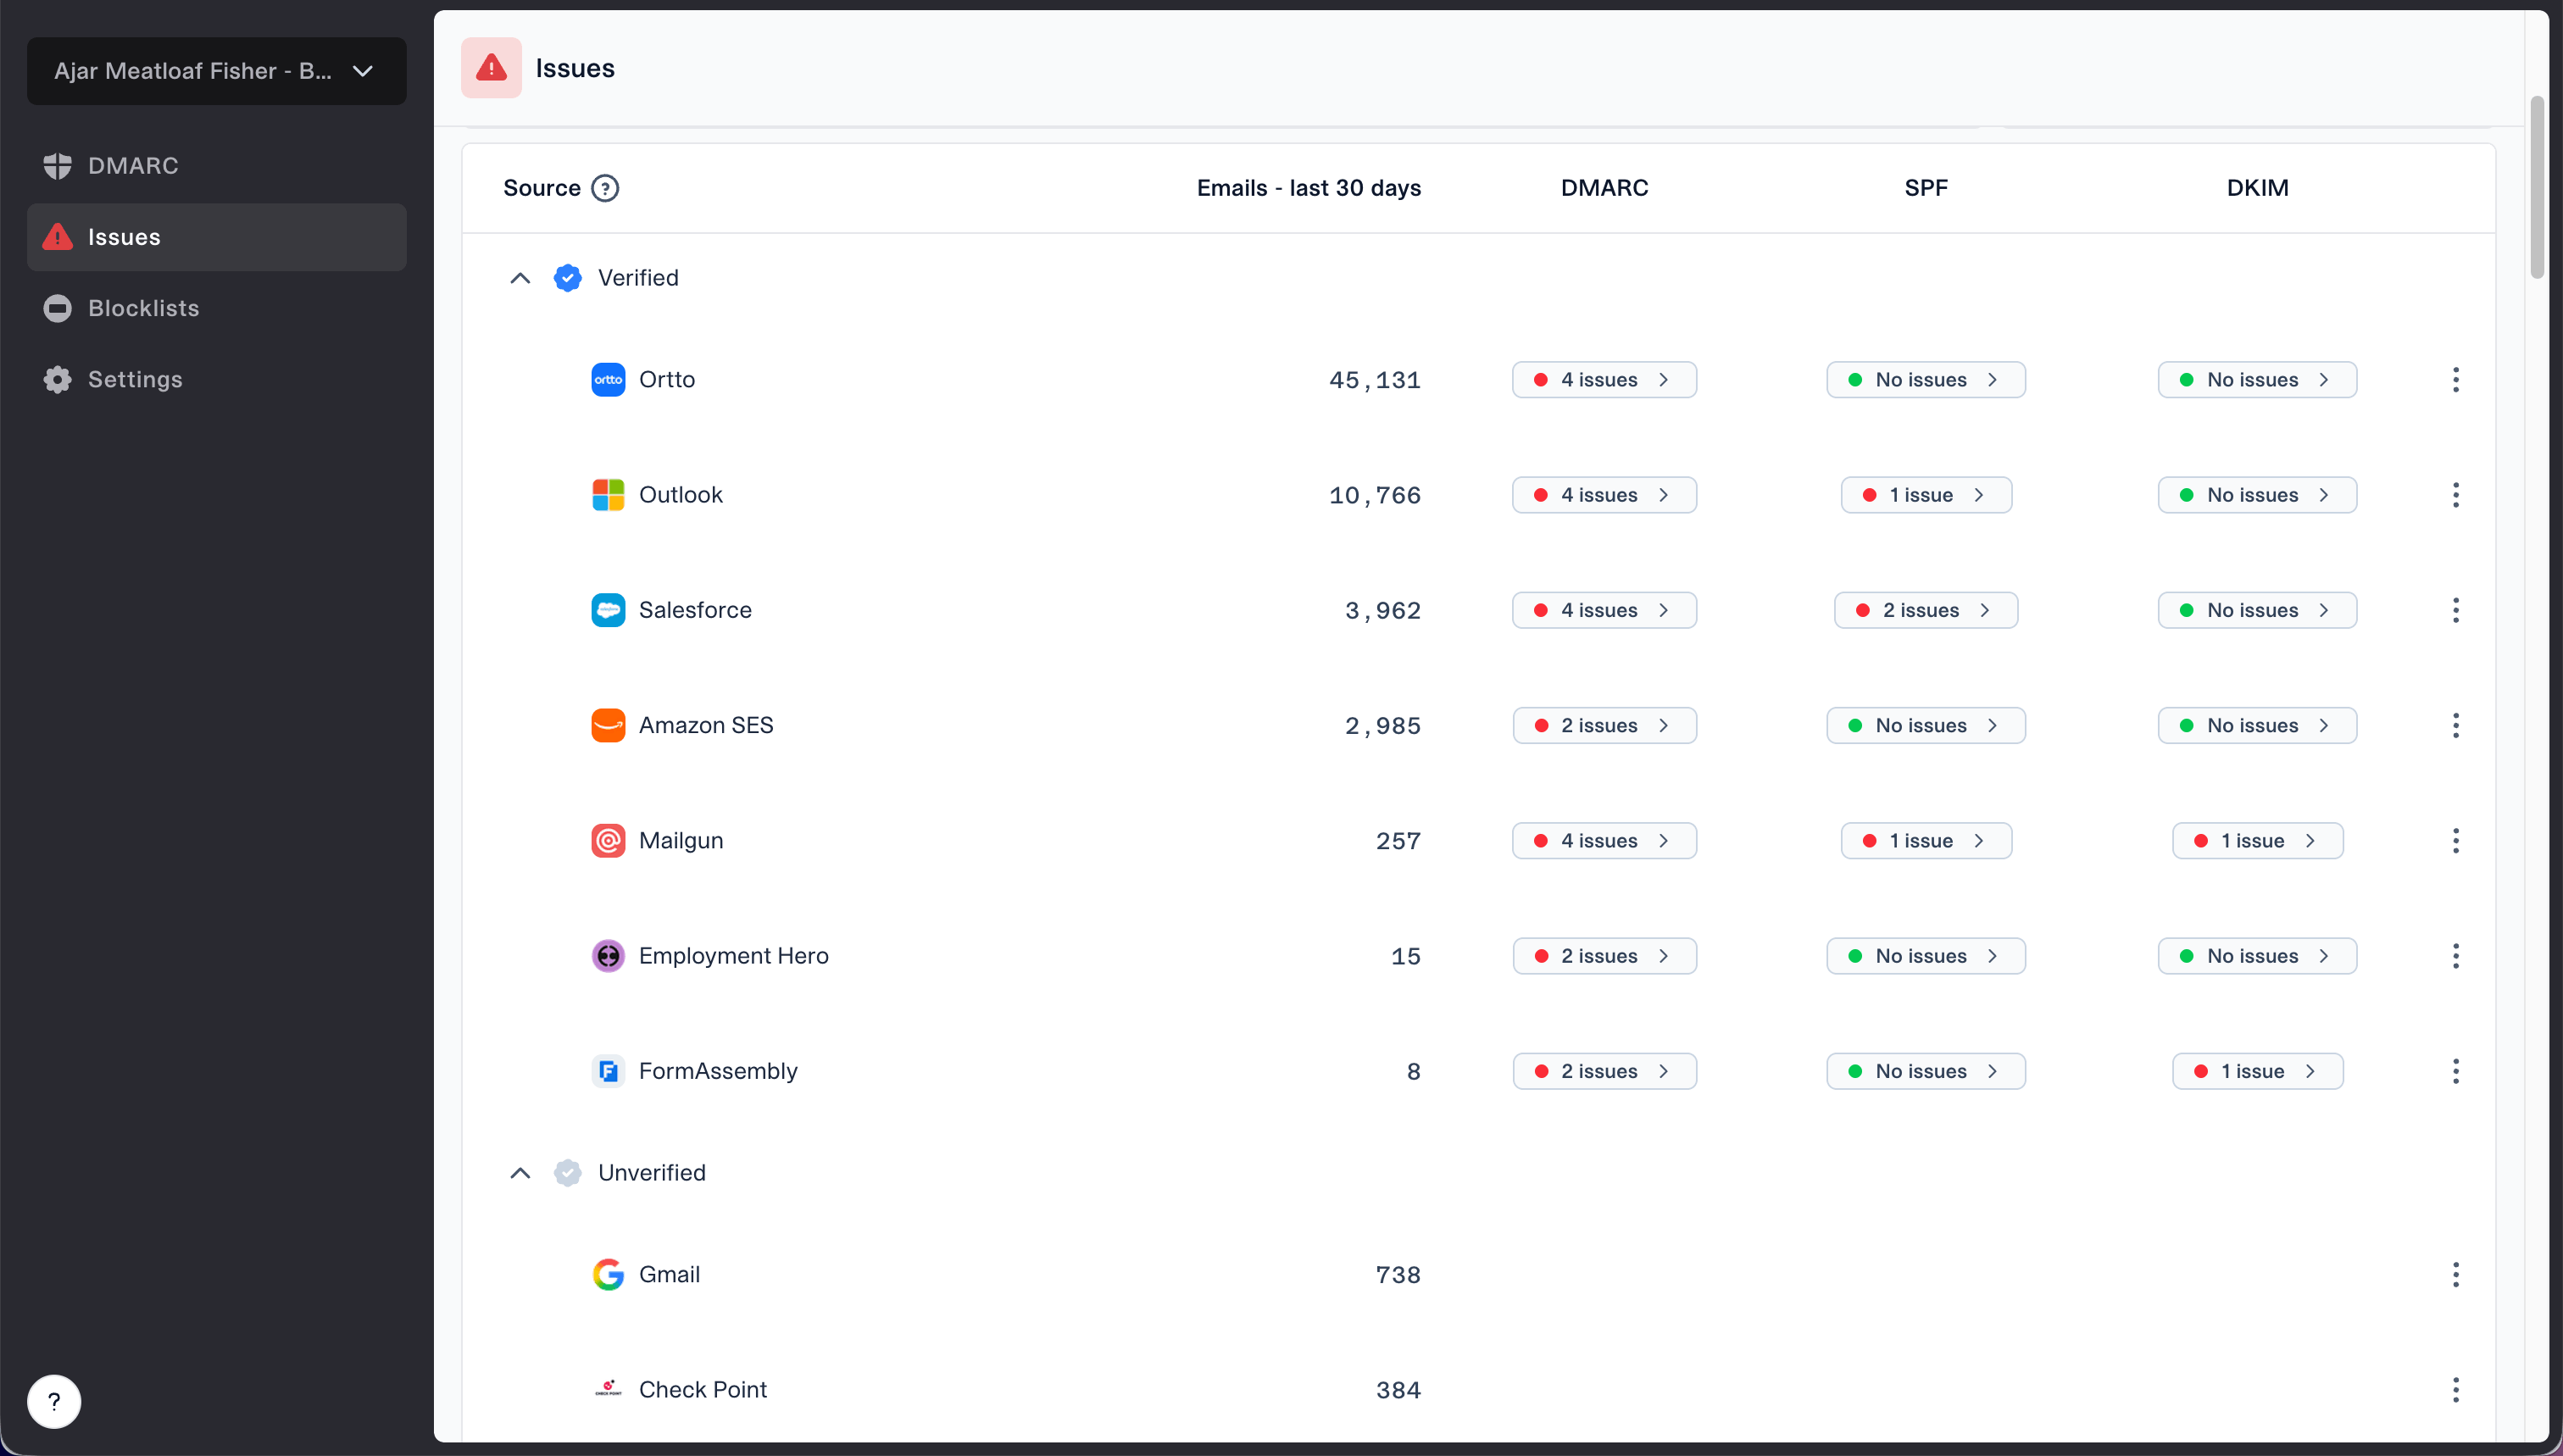The height and width of the screenshot is (1456, 2563).
Task: Click the Source help question-mark icon
Action: click(605, 188)
